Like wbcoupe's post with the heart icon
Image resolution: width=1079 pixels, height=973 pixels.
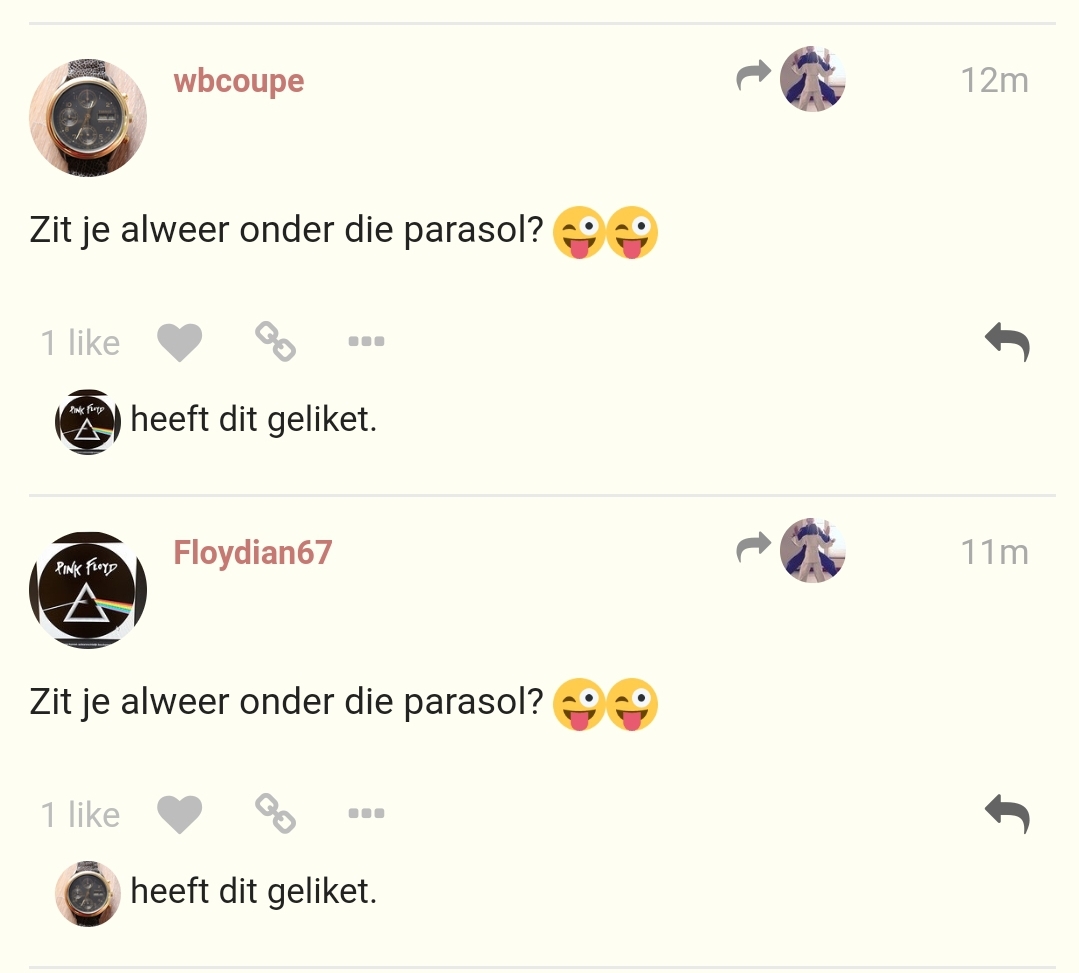(180, 342)
